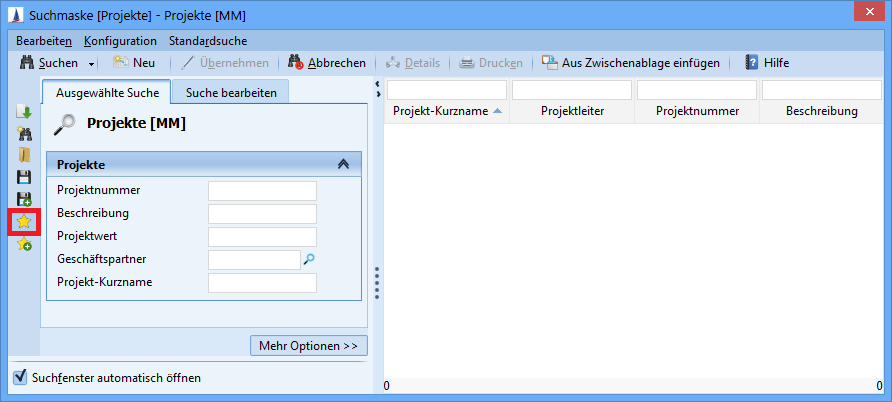Click the sidebar document with green arrow icon
892x402 pixels.
click(24, 112)
